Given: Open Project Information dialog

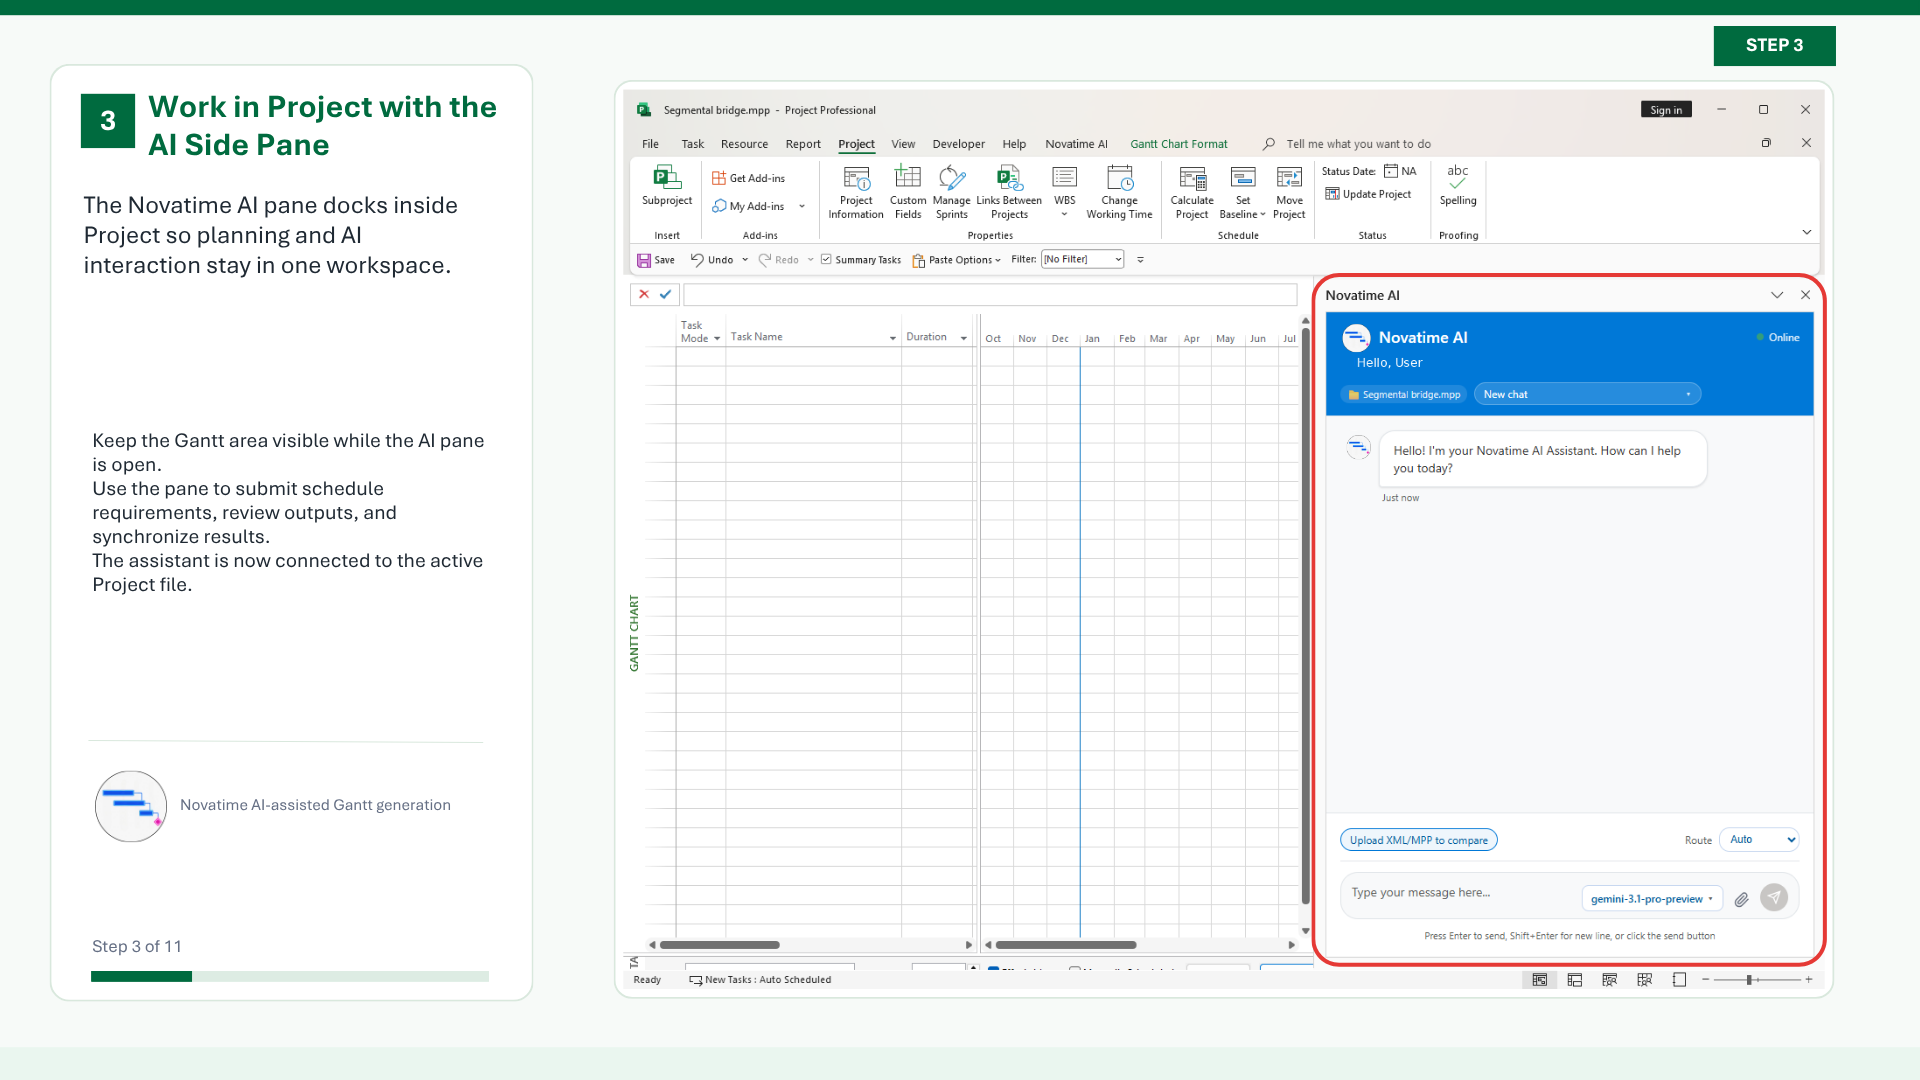Looking at the screenshot, I should 856,193.
